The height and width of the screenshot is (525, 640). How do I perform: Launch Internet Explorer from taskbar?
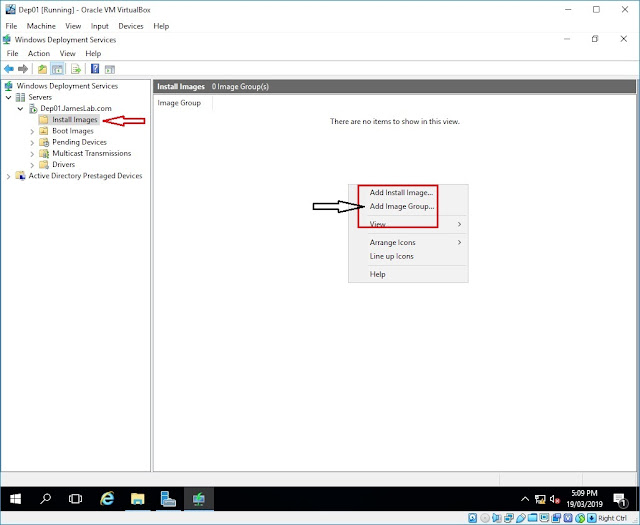click(x=107, y=498)
